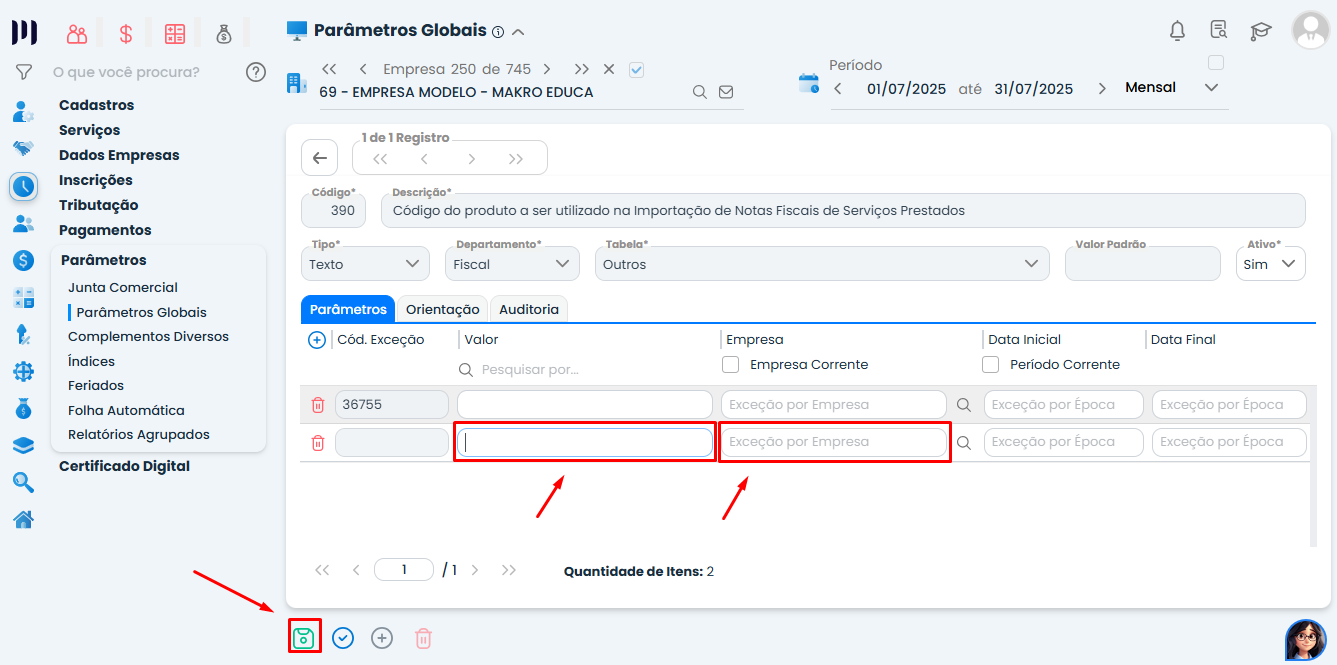Image resolution: width=1337 pixels, height=665 pixels.
Task: Click the graduation cap training icon
Action: pos(1260,31)
